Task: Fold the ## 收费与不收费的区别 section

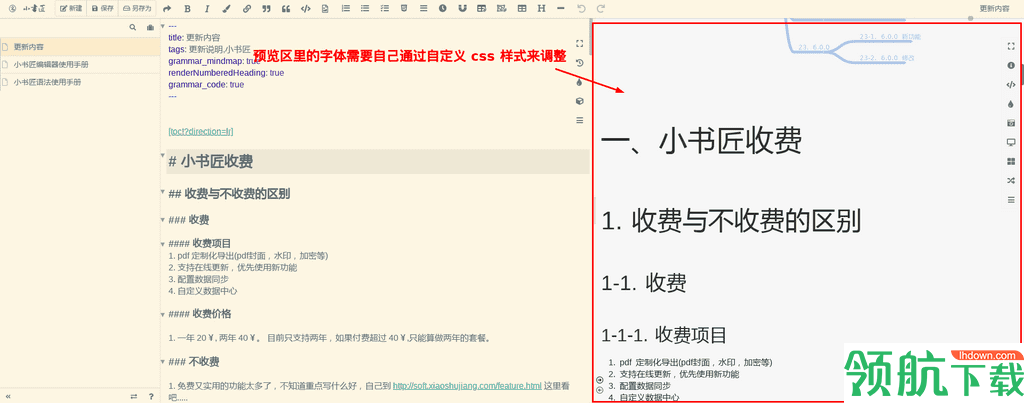Action: 163,191
